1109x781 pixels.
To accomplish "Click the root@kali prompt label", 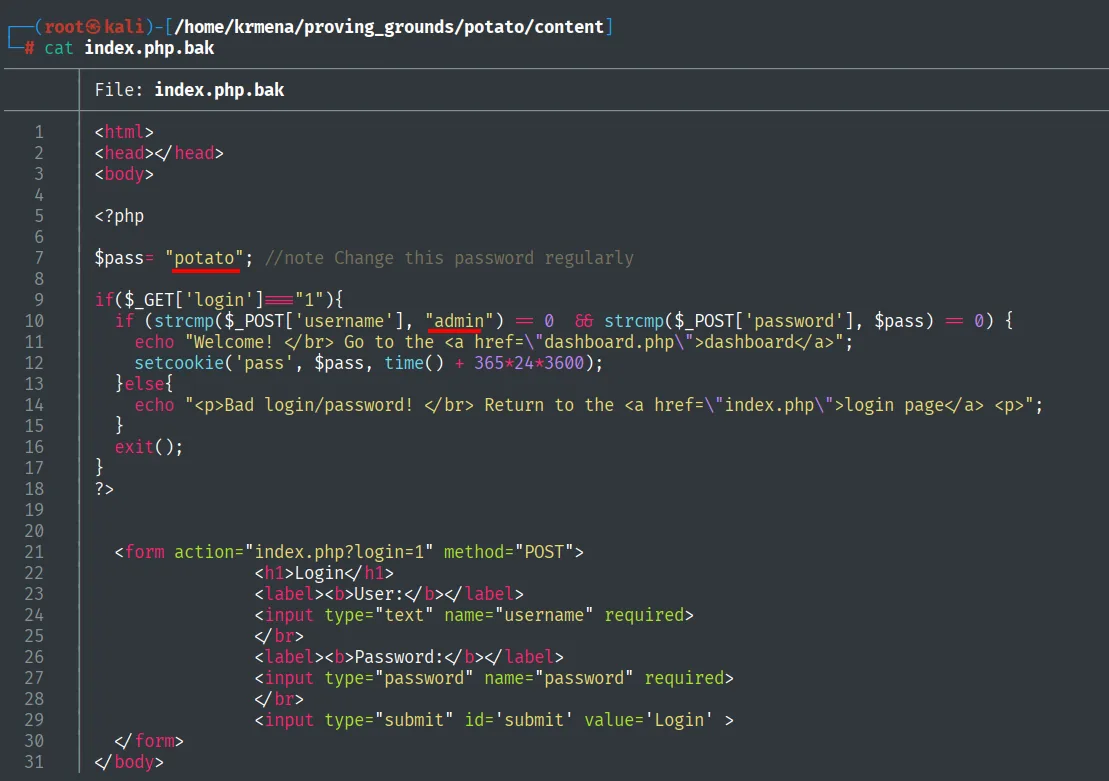I will [x=94, y=27].
